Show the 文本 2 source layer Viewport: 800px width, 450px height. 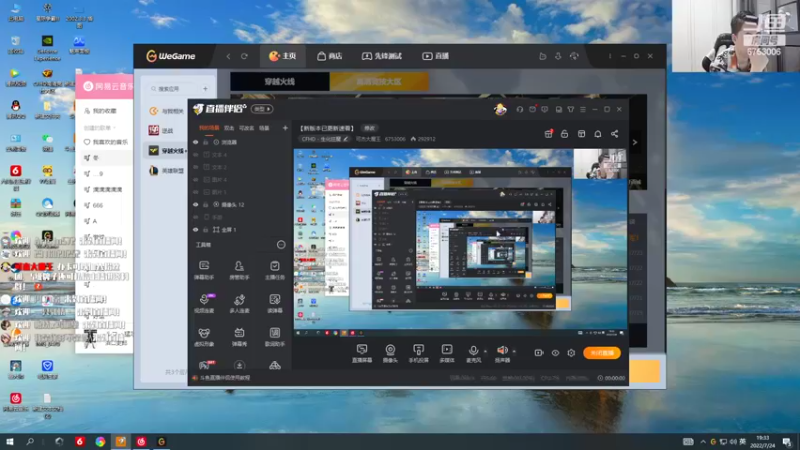pos(195,167)
